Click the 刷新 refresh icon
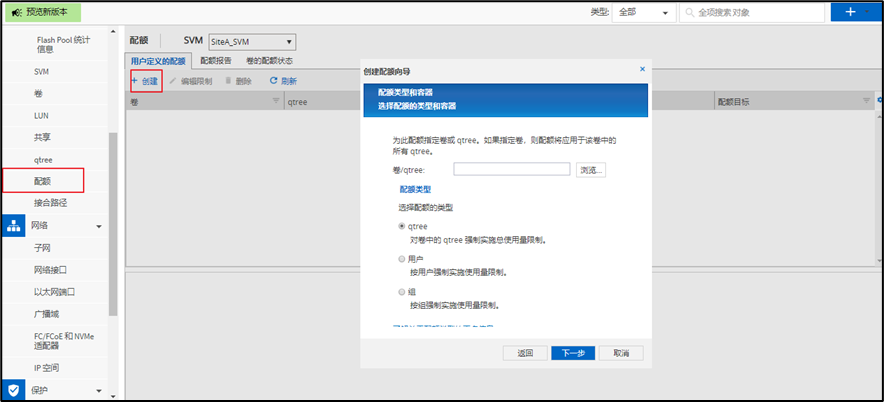Viewport: 884px width, 402px height. tap(273, 81)
